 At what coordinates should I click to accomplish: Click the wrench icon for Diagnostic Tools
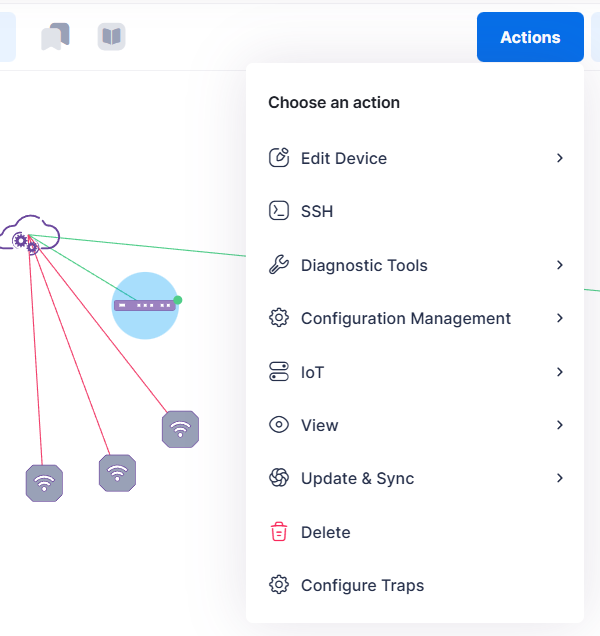pyautogui.click(x=279, y=265)
